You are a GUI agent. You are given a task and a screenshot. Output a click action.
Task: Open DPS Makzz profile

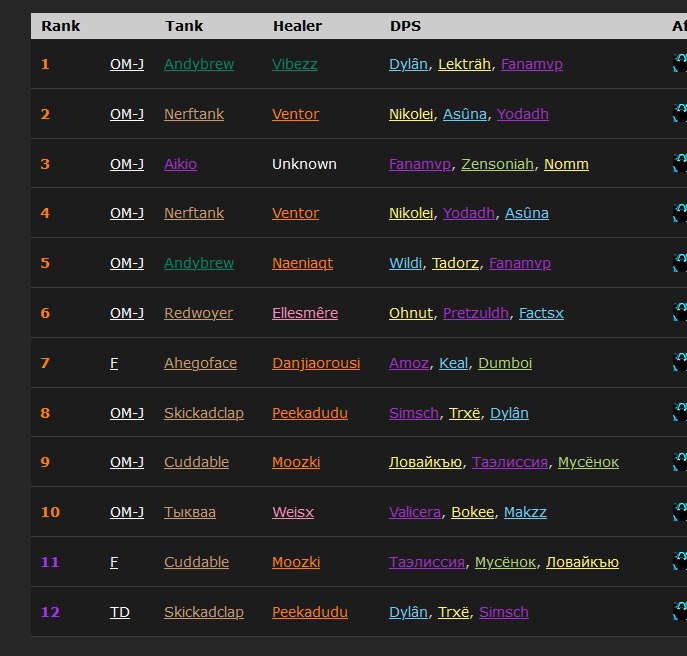(x=525, y=512)
